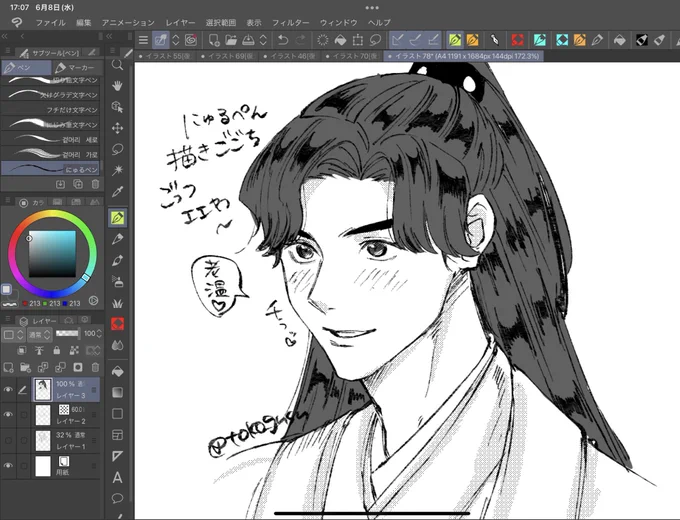Select the Operation object tool
The height and width of the screenshot is (520, 680).
coord(117,107)
